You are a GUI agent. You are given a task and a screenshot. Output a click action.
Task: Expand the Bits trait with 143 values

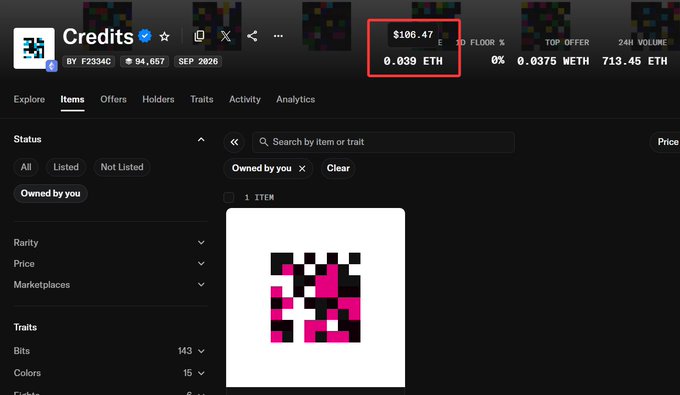pos(109,351)
